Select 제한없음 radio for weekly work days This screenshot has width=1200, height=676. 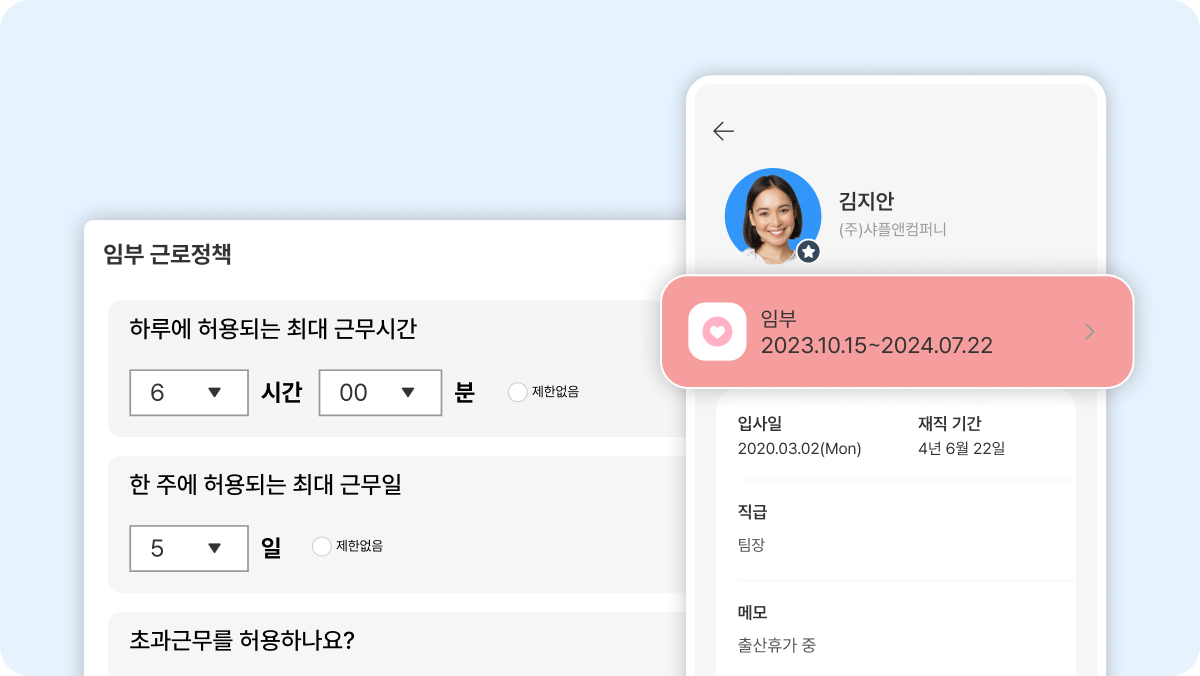pos(322,546)
